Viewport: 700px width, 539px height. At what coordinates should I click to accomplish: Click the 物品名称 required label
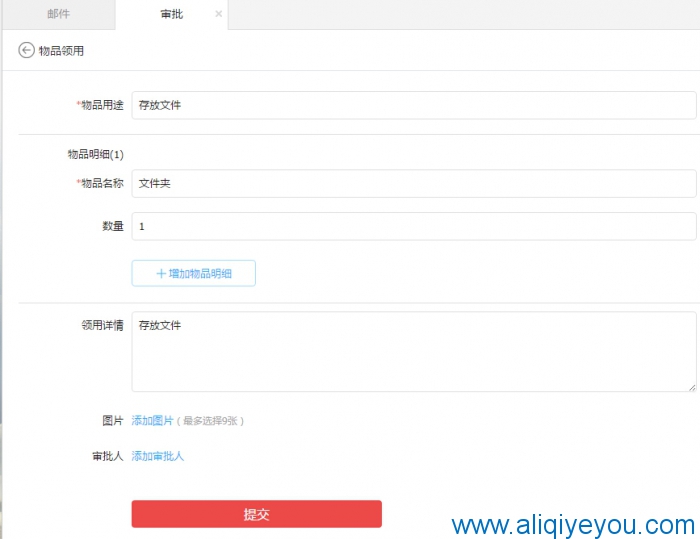pyautogui.click(x=100, y=184)
